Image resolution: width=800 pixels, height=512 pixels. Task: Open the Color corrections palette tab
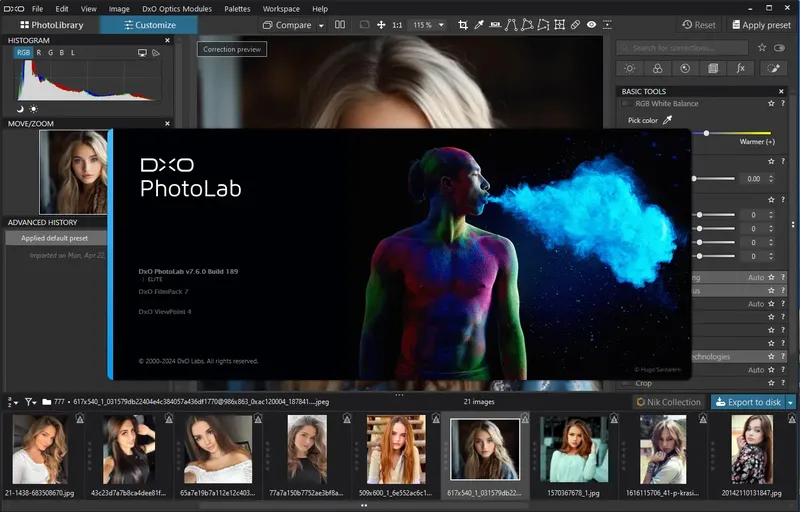pos(657,68)
